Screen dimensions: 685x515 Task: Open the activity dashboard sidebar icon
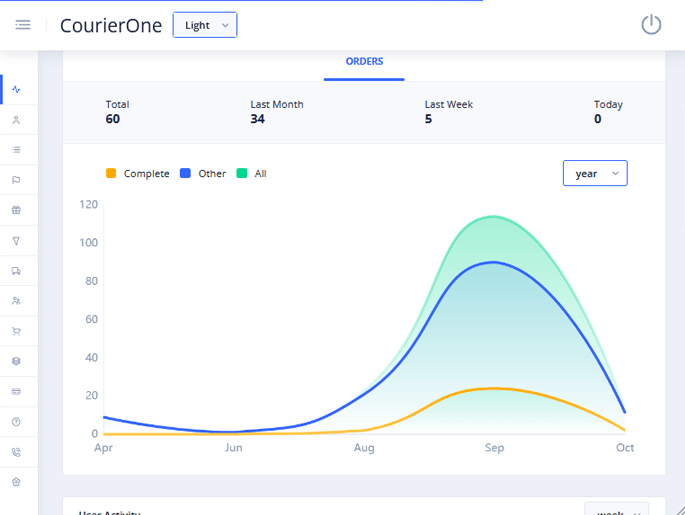(16, 90)
